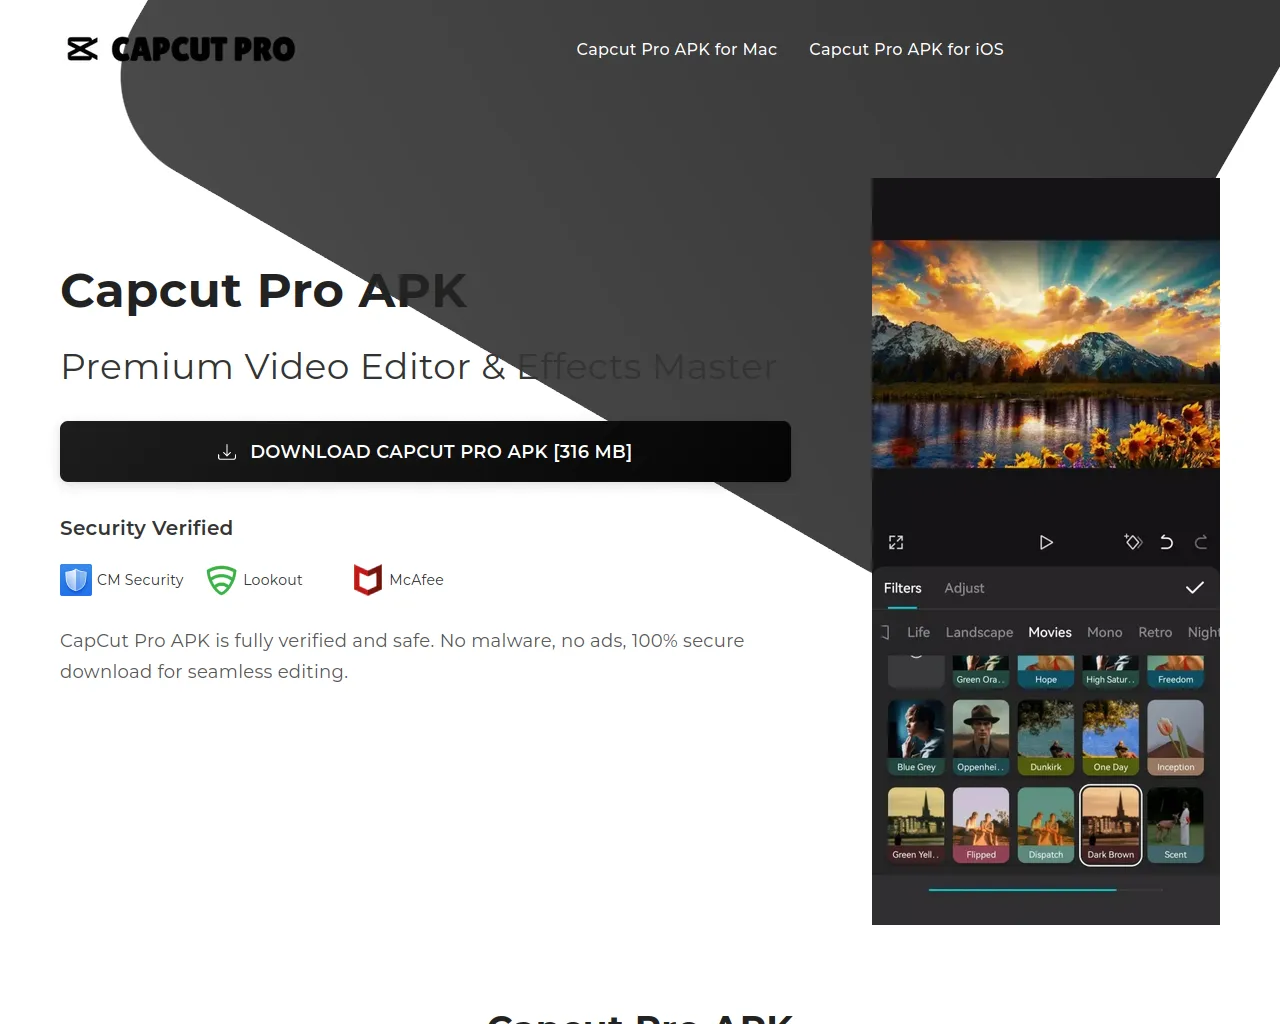1280x1024 pixels.
Task: Switch to the Adjust tab
Action: tap(964, 588)
